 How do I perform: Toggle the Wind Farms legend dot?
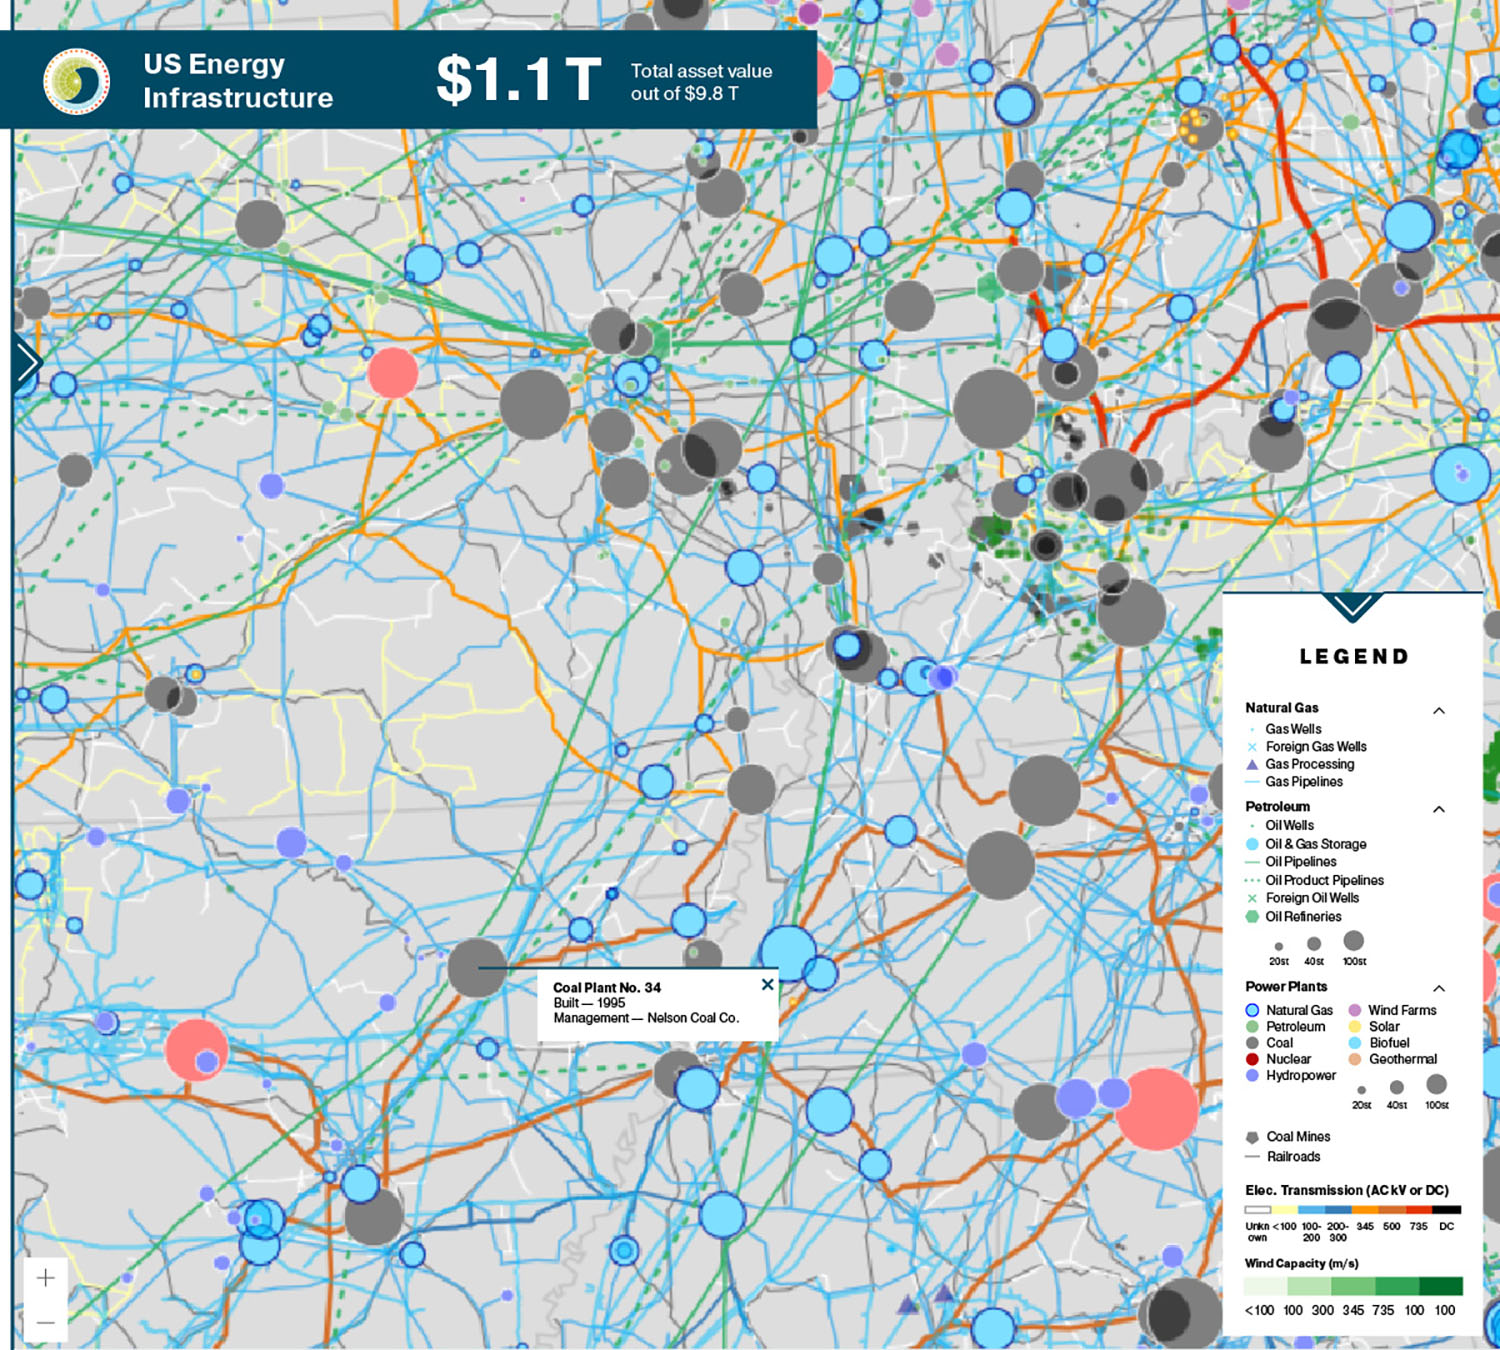coord(1355,1010)
